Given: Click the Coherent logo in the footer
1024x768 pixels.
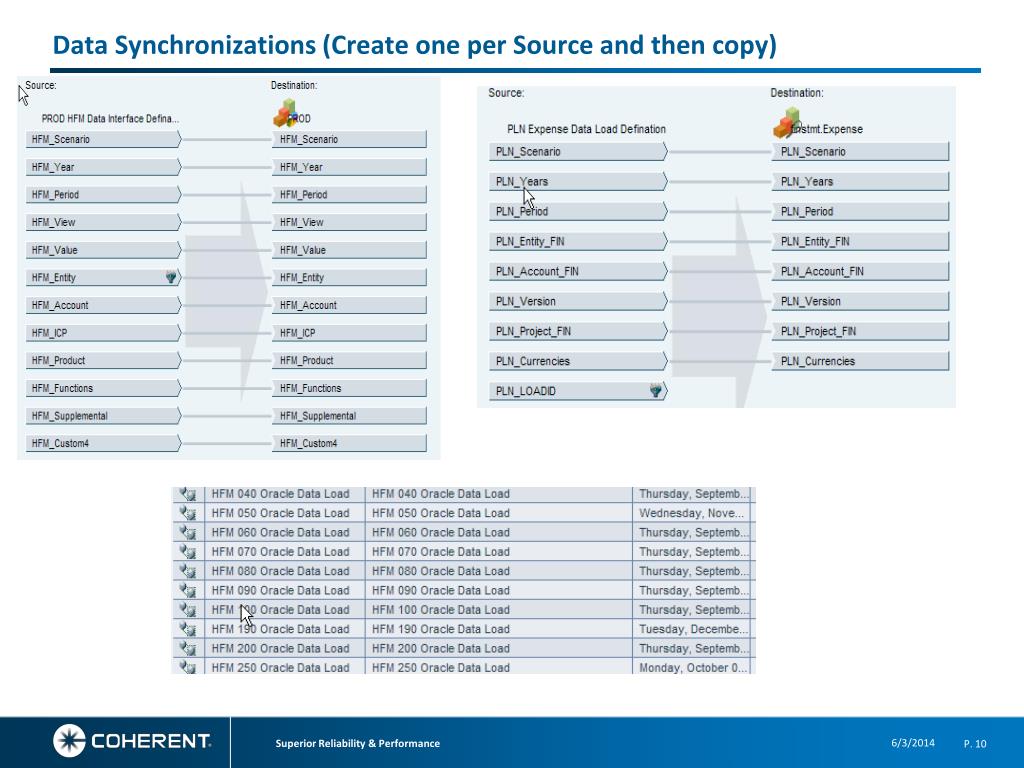Looking at the screenshot, I should click(x=132, y=741).
